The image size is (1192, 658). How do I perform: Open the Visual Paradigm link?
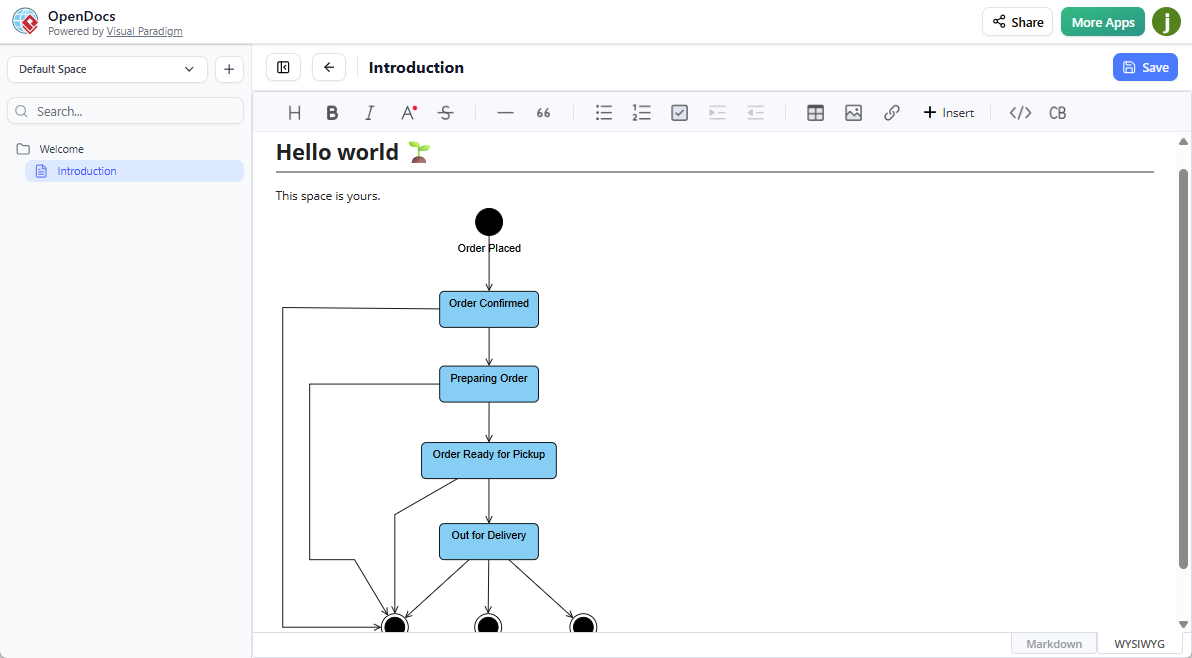point(144,31)
